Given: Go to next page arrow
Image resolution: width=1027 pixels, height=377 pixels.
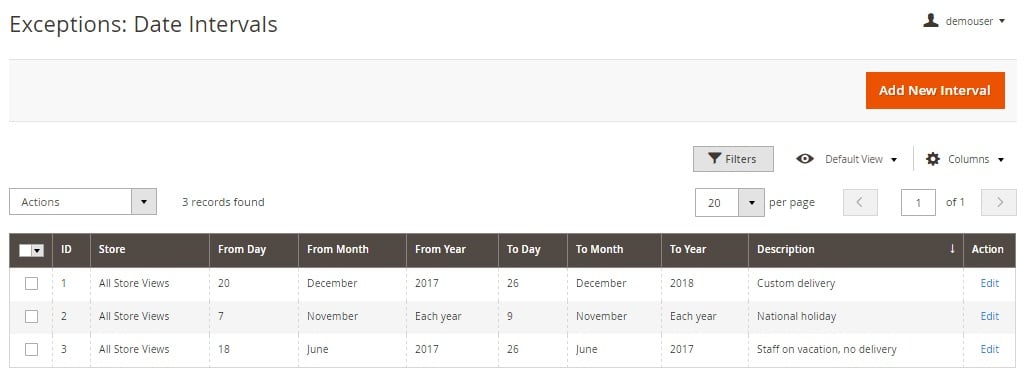Looking at the screenshot, I should click(x=999, y=202).
